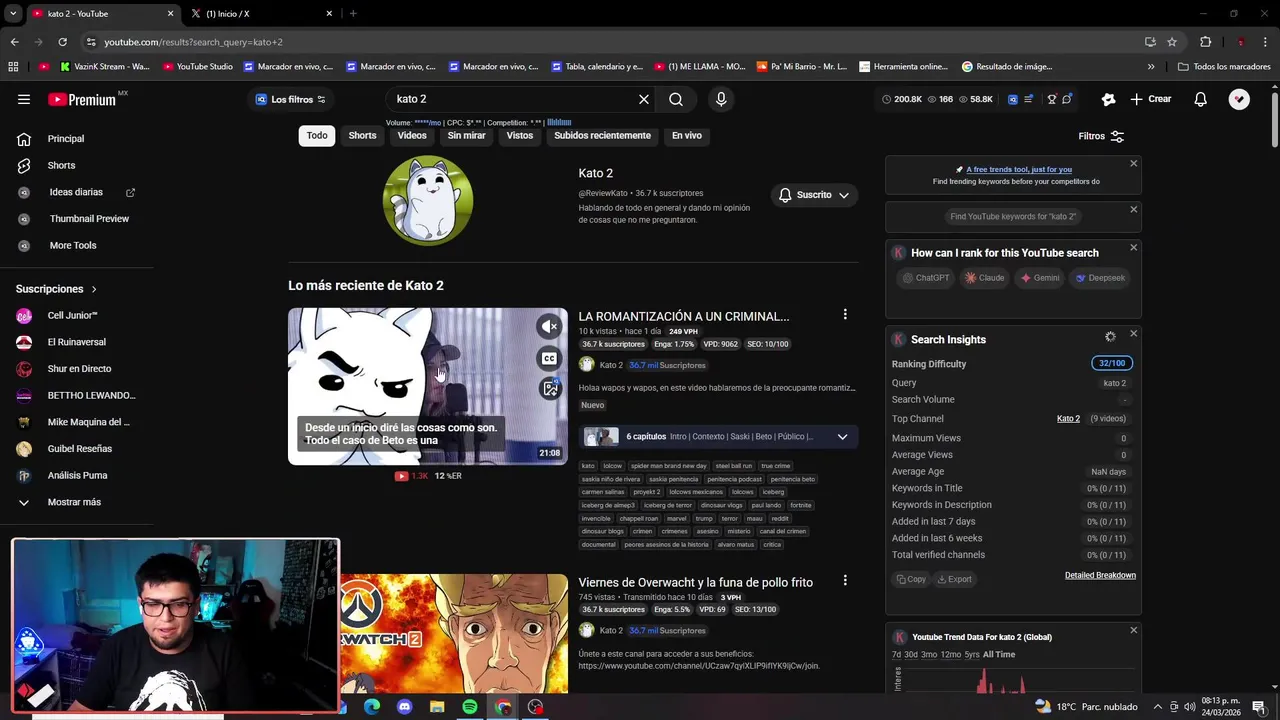Open the three-dot menu for the Romantización video
Viewport: 1280px width, 720px height.
pyautogui.click(x=845, y=315)
